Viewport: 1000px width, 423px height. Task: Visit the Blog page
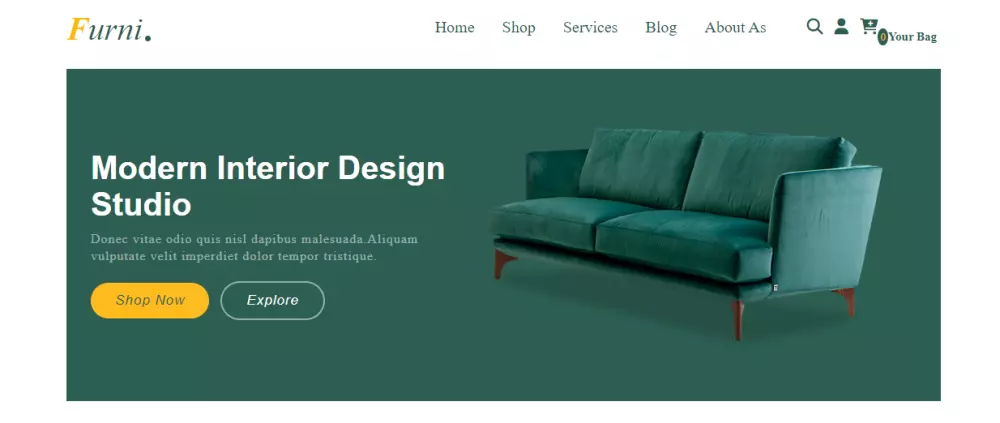tap(661, 27)
